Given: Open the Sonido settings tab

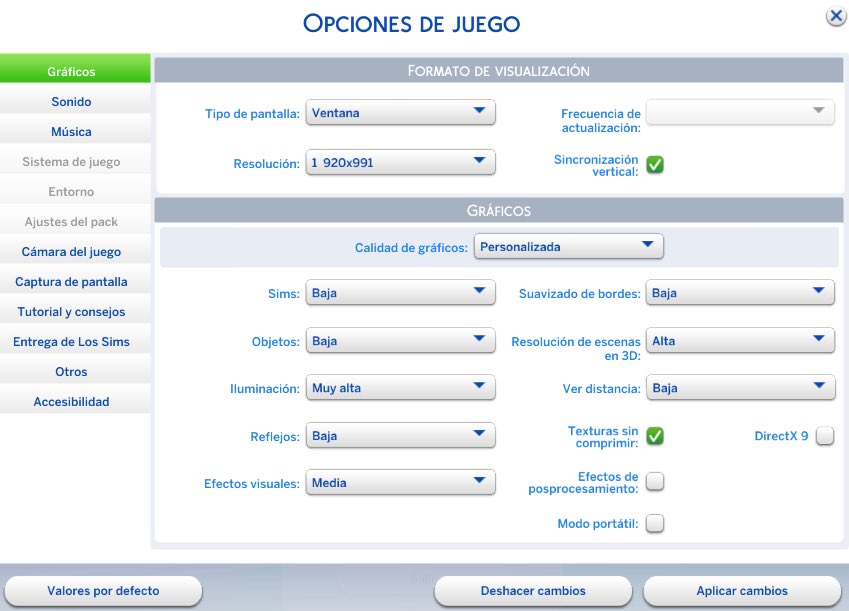Looking at the screenshot, I should (75, 101).
